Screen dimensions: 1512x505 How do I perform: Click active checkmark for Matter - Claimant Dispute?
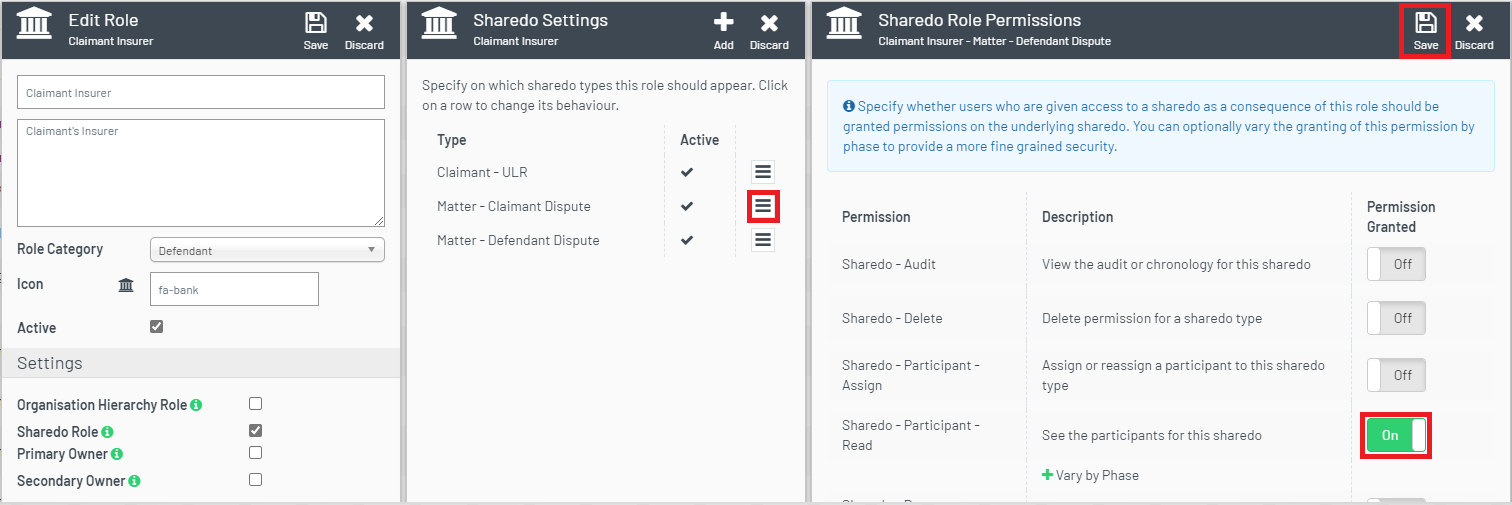click(x=687, y=206)
